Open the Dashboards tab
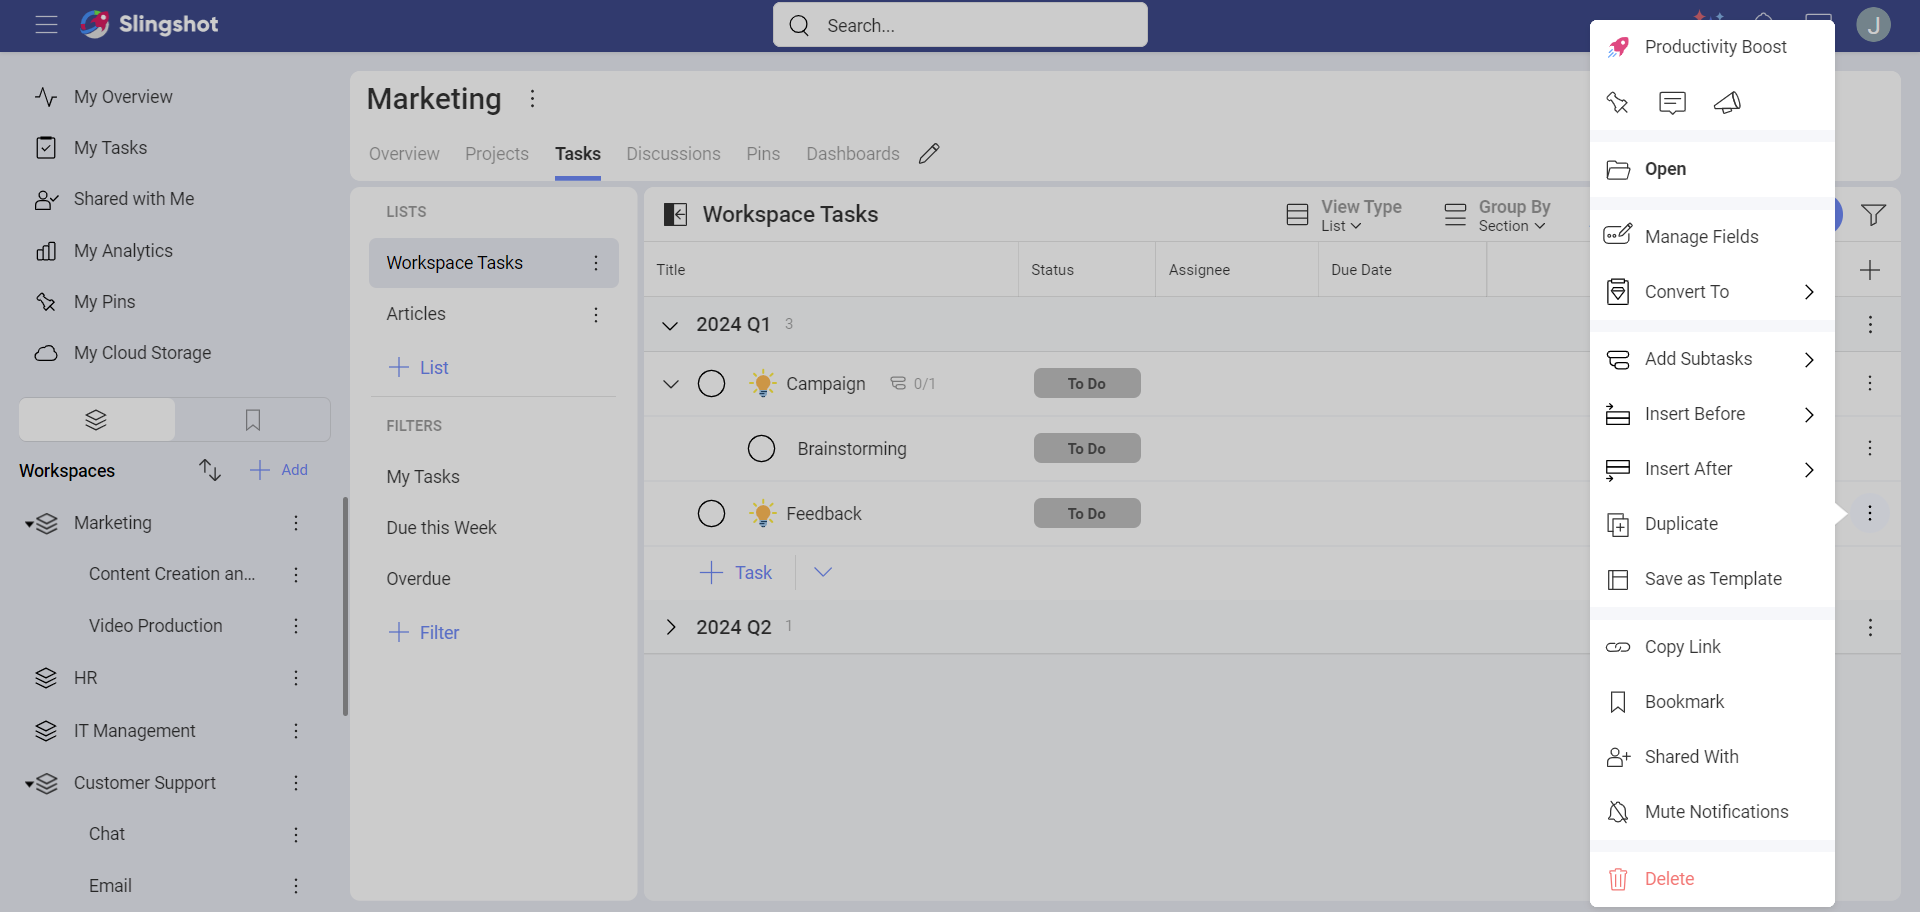 pos(853,153)
